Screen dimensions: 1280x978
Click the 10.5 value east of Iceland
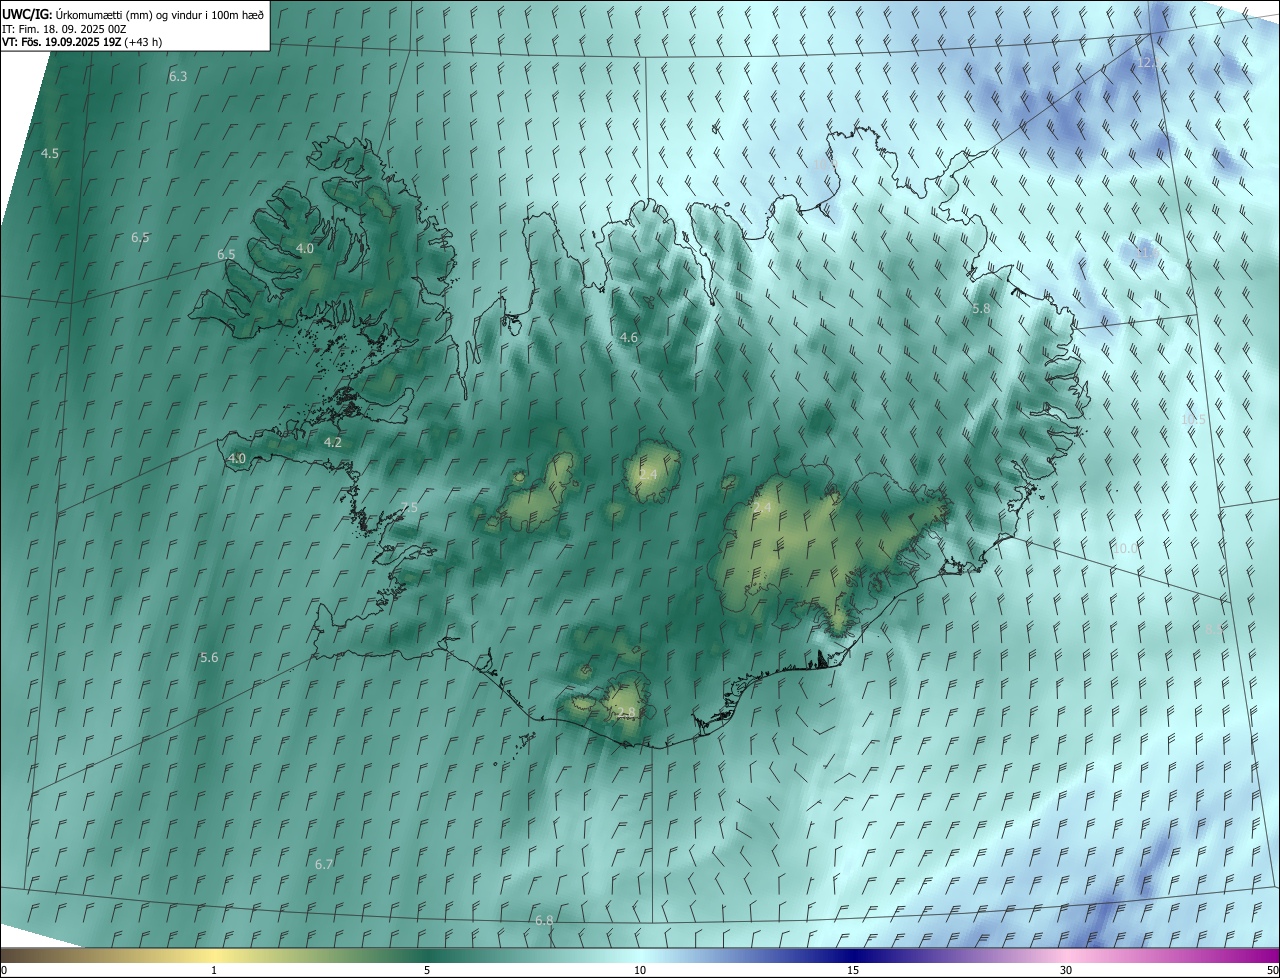point(1194,419)
